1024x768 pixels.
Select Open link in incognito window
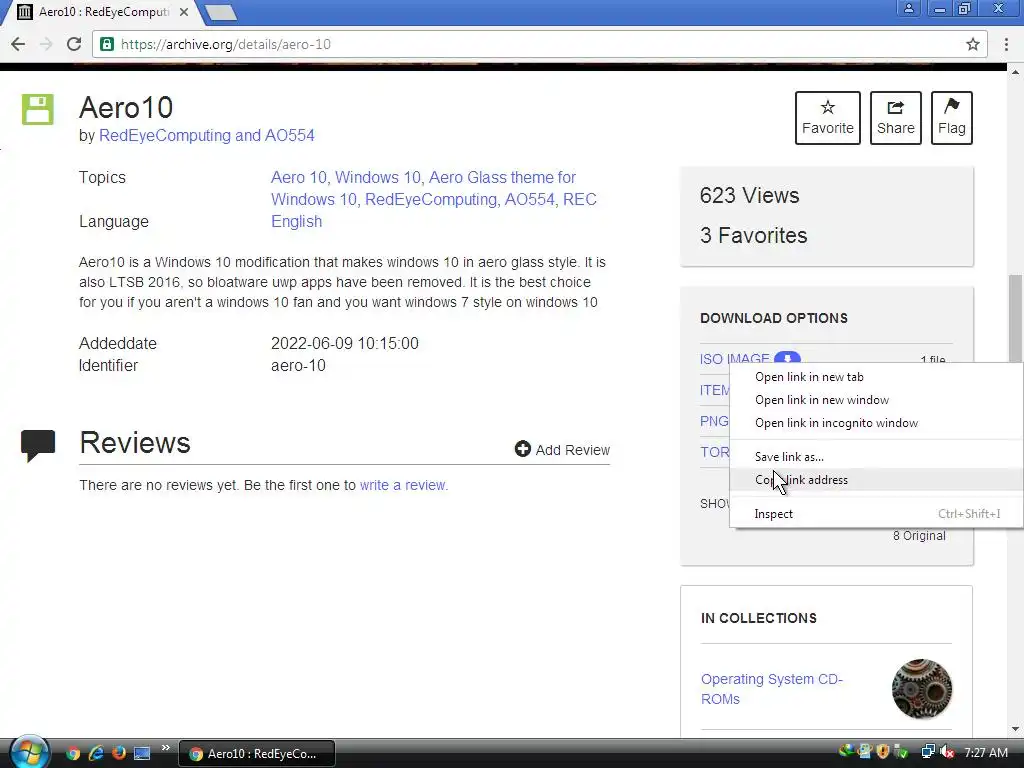click(x=876, y=423)
